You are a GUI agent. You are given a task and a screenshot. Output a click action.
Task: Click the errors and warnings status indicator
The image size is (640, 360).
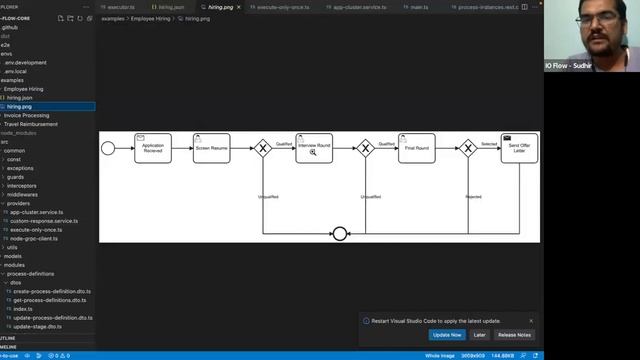59,356
